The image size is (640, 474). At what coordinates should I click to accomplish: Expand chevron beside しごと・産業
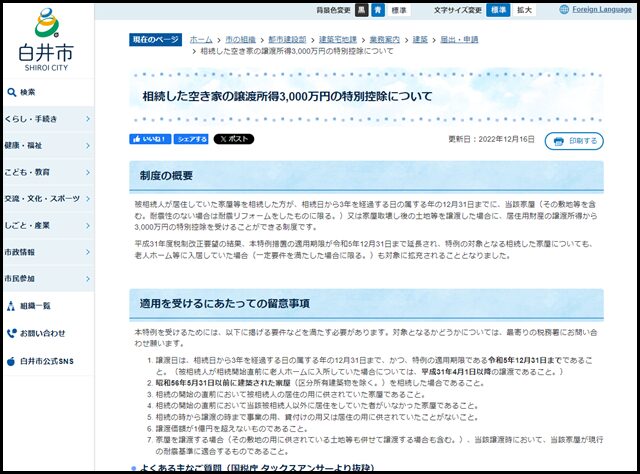(x=88, y=225)
